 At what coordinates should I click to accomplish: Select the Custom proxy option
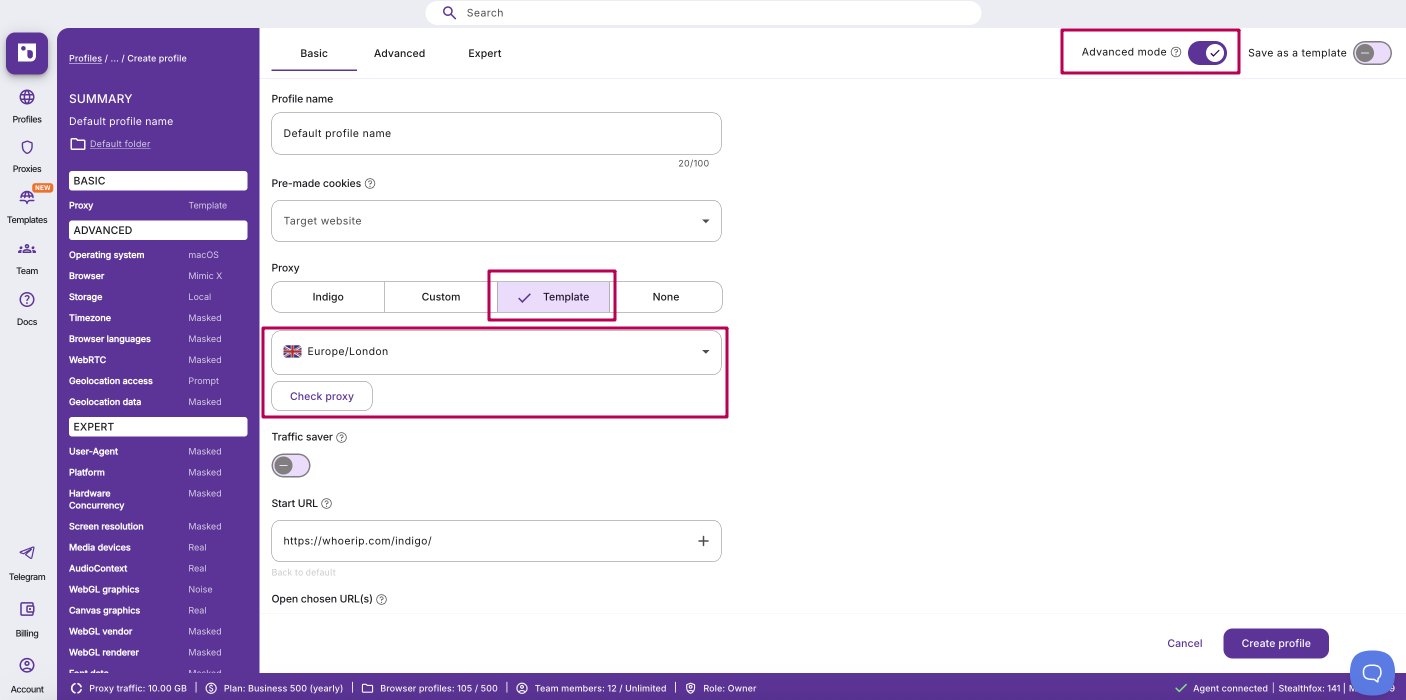coord(440,296)
